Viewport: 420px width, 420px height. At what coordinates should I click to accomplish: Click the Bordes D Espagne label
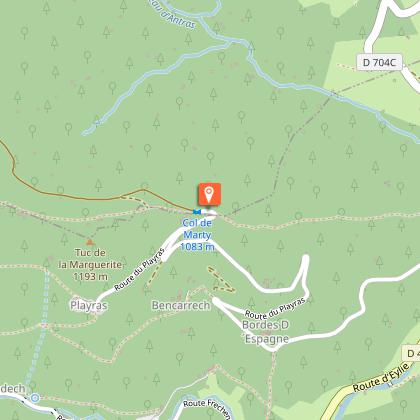[266, 332]
